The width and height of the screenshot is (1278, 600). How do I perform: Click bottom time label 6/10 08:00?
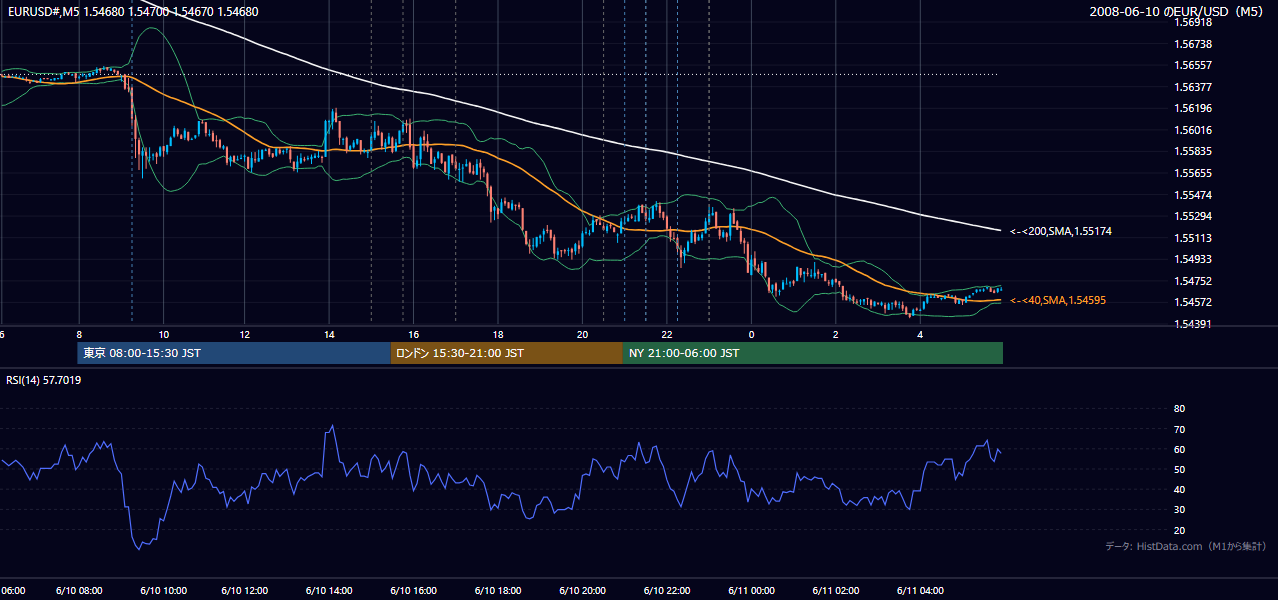pos(77,590)
